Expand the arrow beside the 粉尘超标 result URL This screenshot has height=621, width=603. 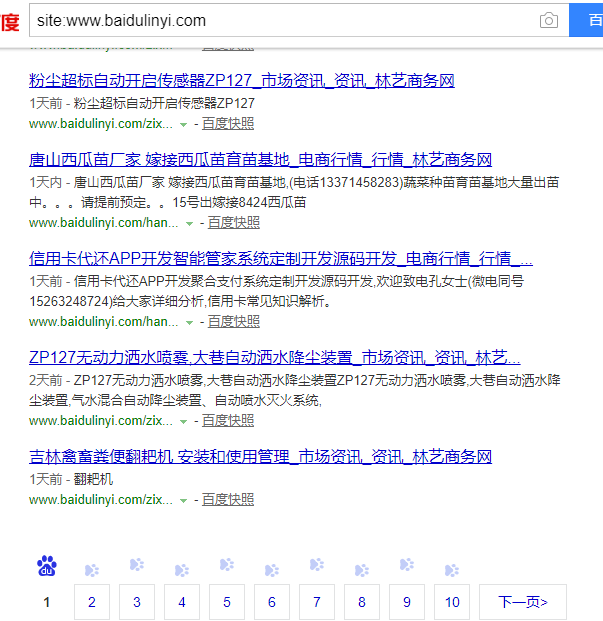[x=183, y=125]
